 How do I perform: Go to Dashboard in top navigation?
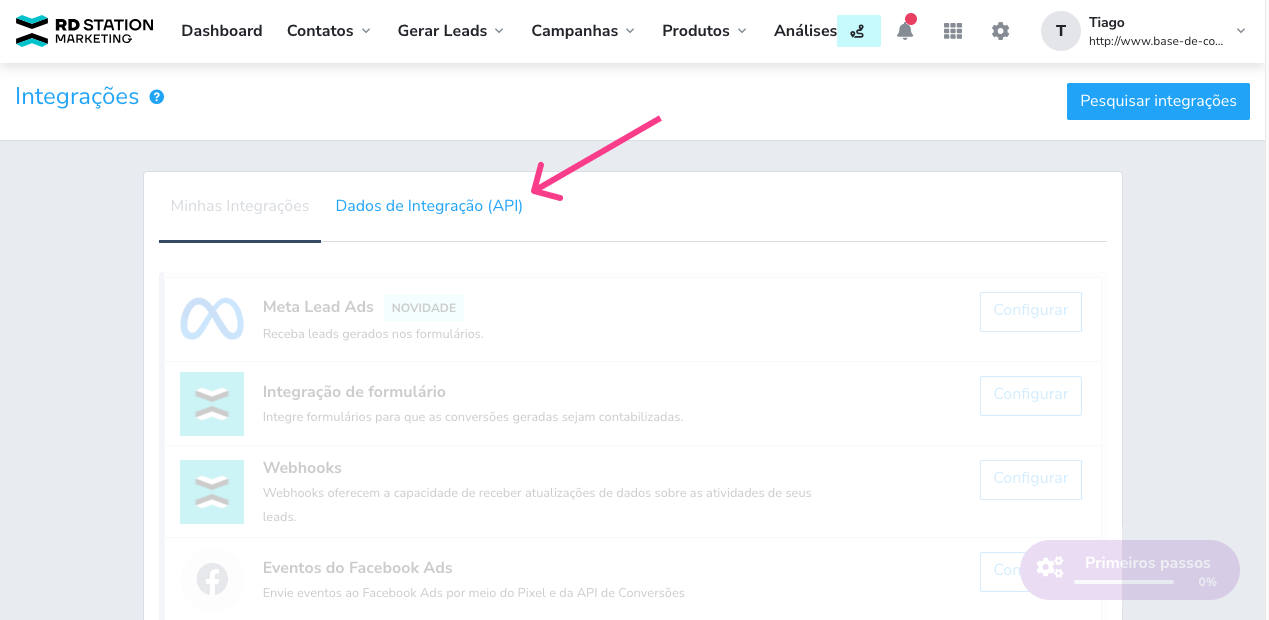222,31
